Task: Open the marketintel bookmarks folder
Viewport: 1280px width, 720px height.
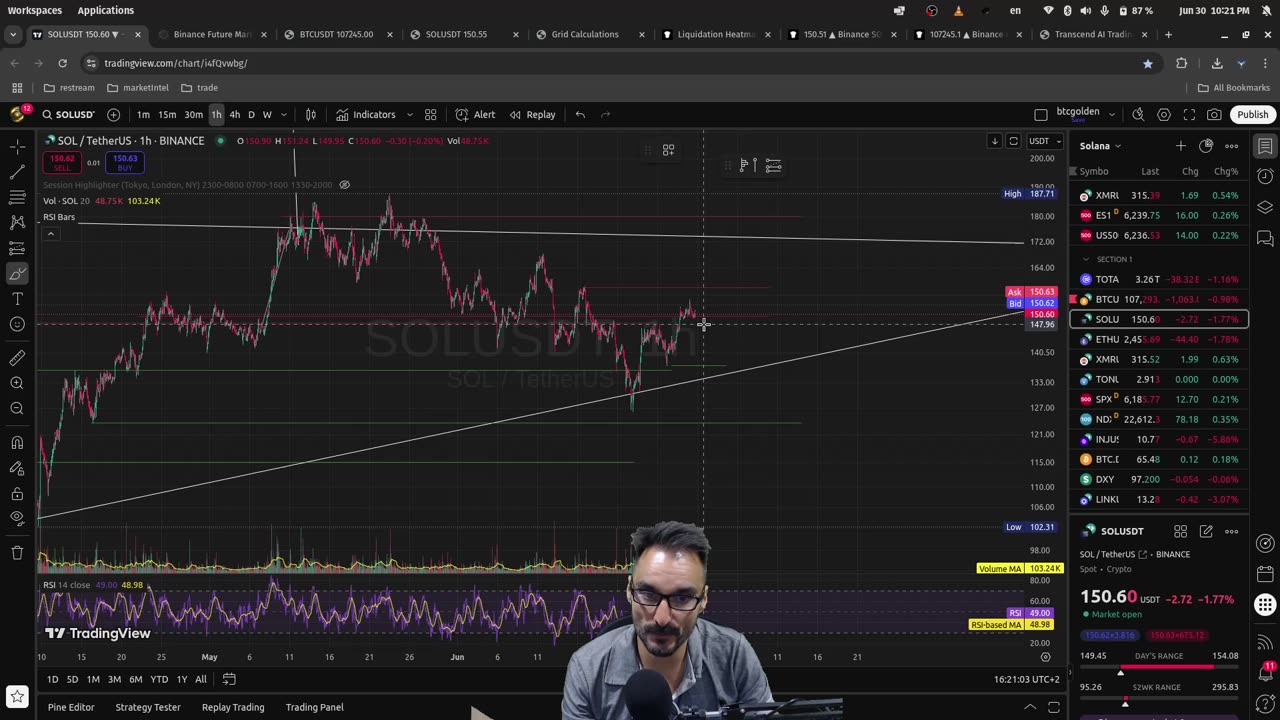Action: tap(138, 88)
